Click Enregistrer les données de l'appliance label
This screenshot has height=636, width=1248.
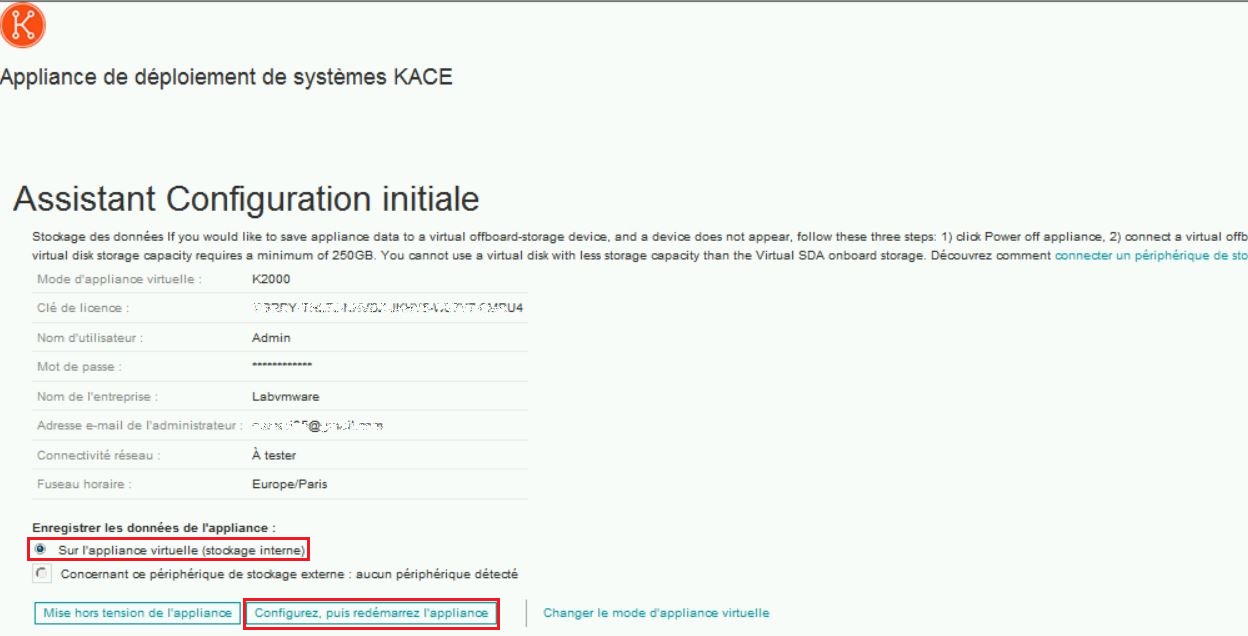tap(154, 527)
